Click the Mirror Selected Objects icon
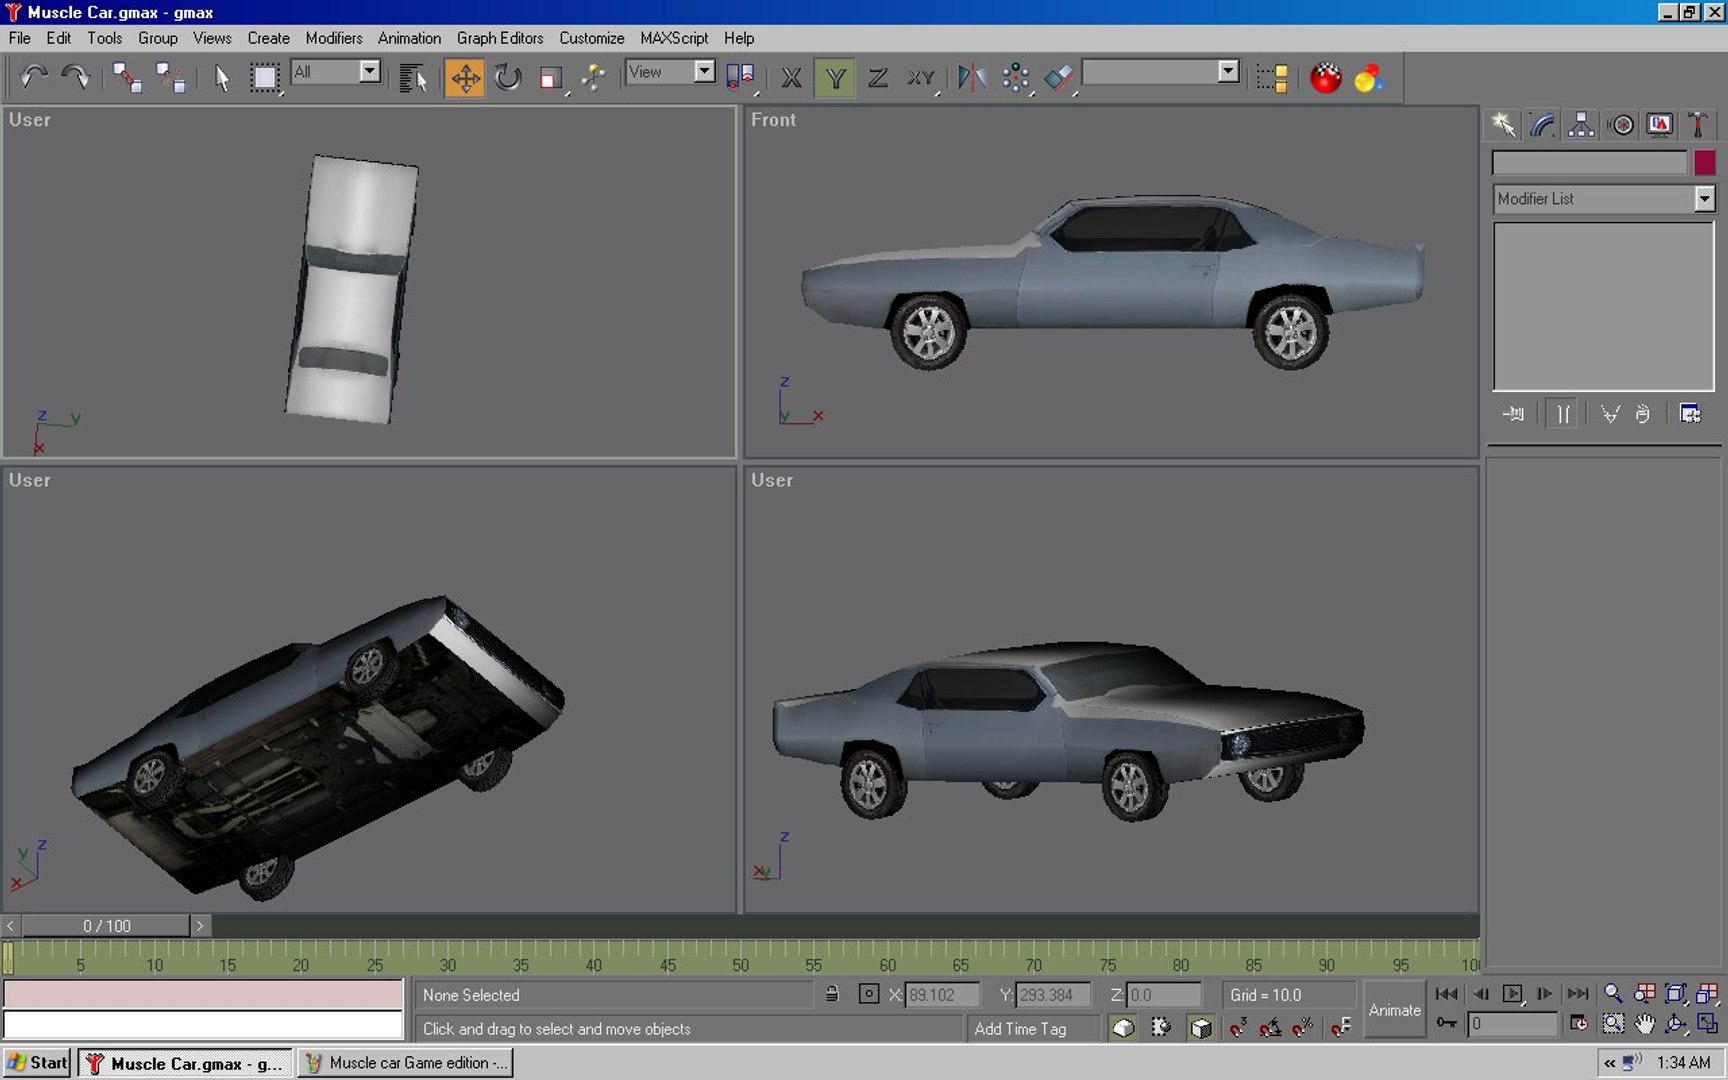 [x=972, y=77]
